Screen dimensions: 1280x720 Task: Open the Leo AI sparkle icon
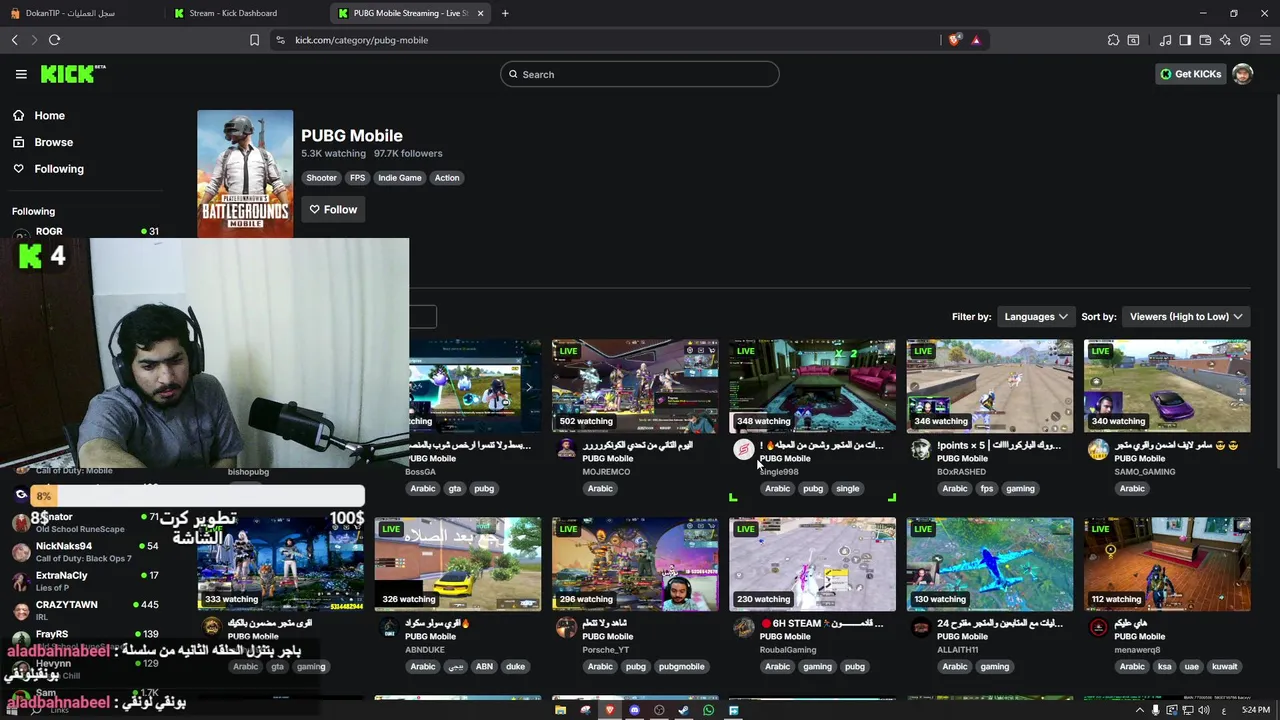coord(1225,40)
